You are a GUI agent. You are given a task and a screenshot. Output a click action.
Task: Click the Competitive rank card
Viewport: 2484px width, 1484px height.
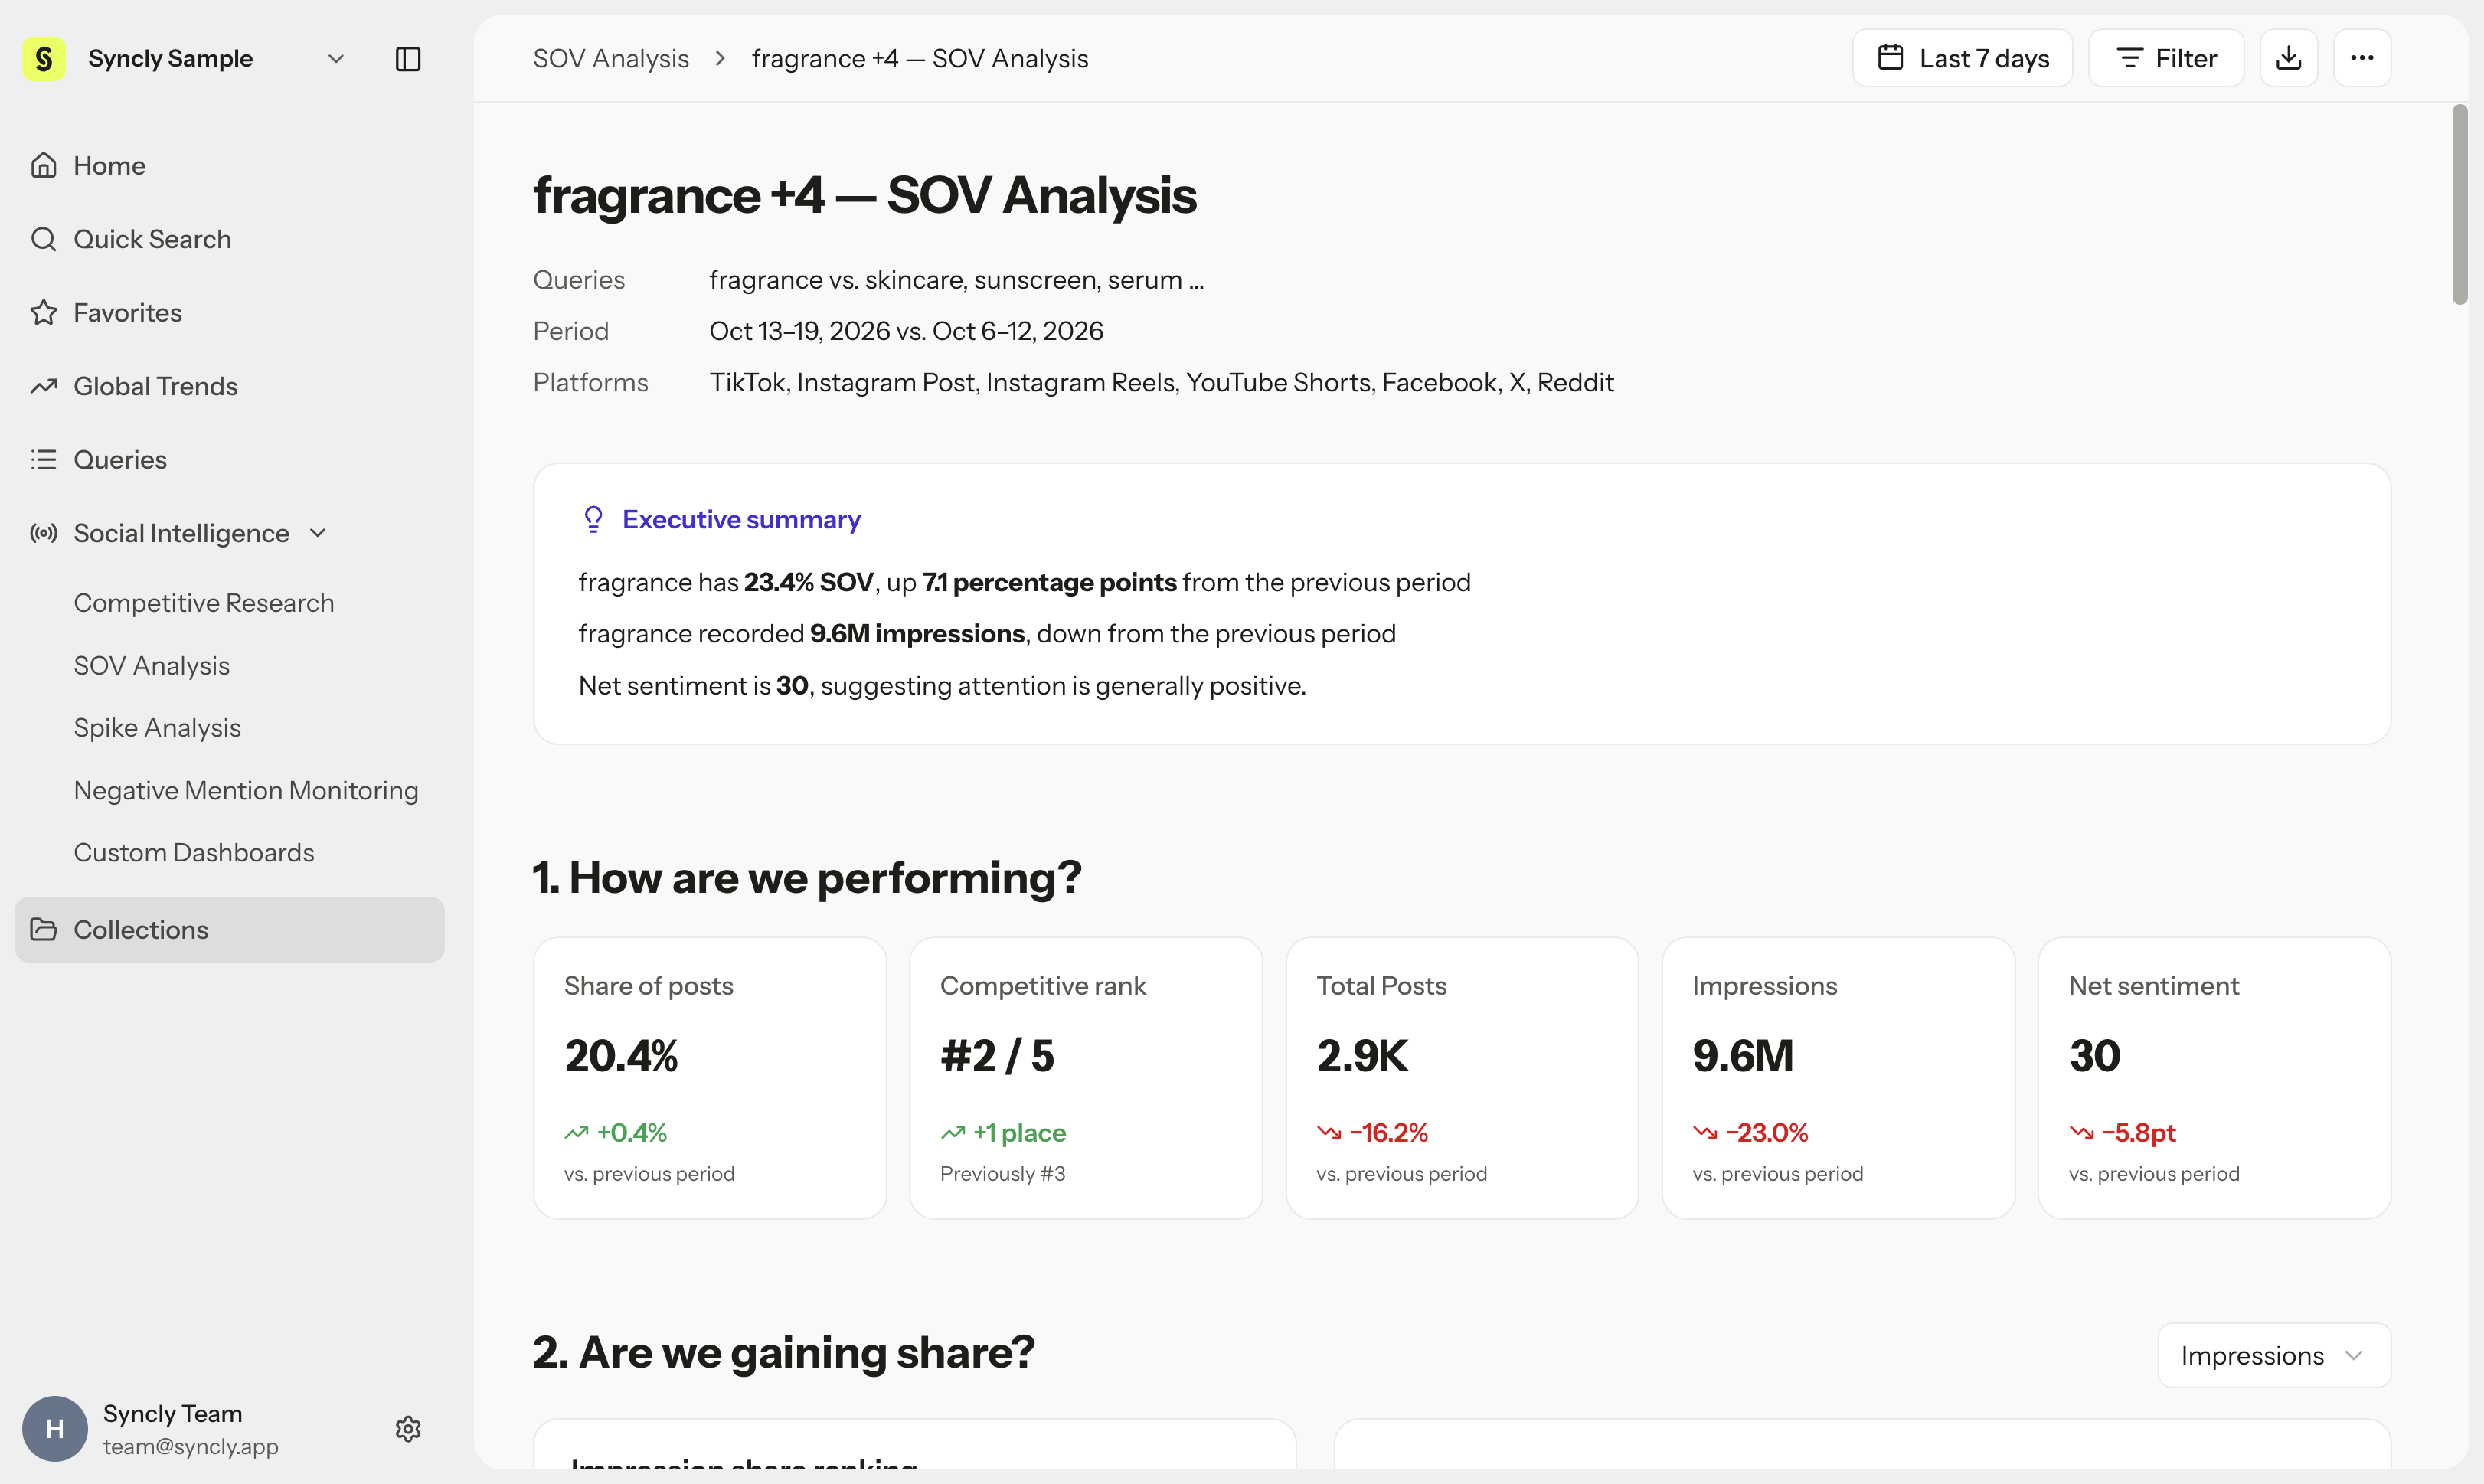coord(1086,1078)
